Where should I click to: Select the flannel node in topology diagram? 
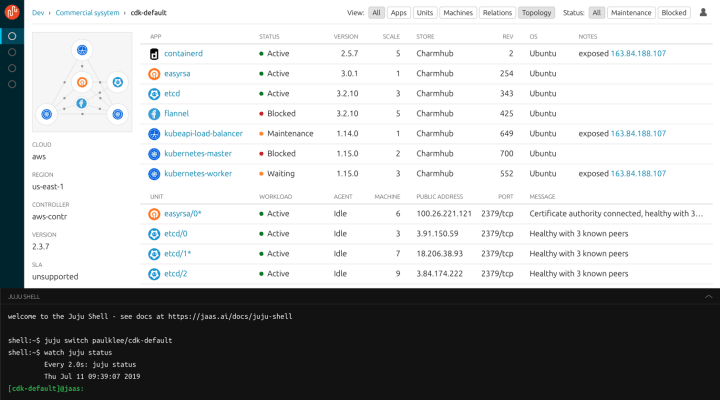coord(81,103)
